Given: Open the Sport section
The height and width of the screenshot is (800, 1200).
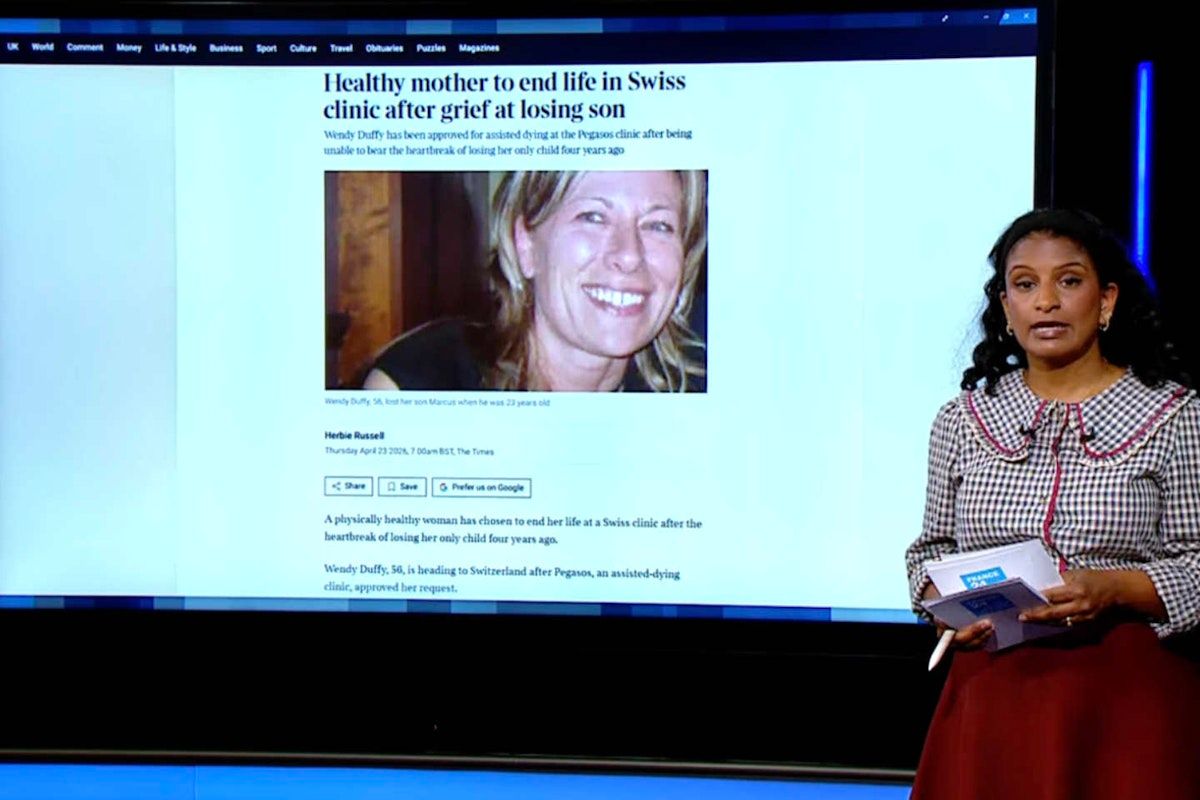Looking at the screenshot, I should pyautogui.click(x=266, y=48).
